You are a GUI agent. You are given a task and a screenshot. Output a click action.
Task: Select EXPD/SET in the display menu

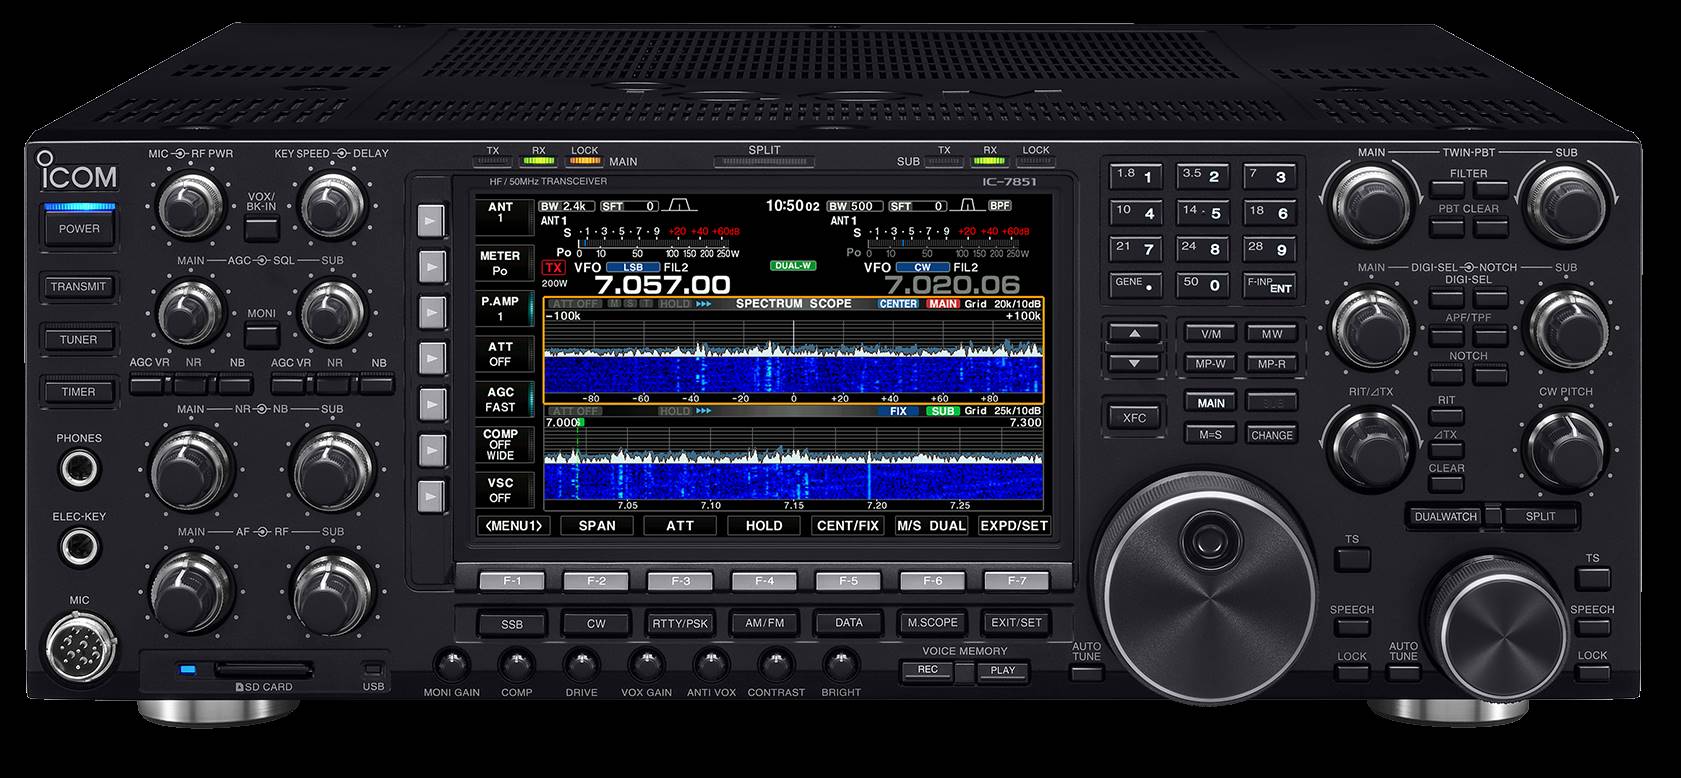click(x=1014, y=525)
